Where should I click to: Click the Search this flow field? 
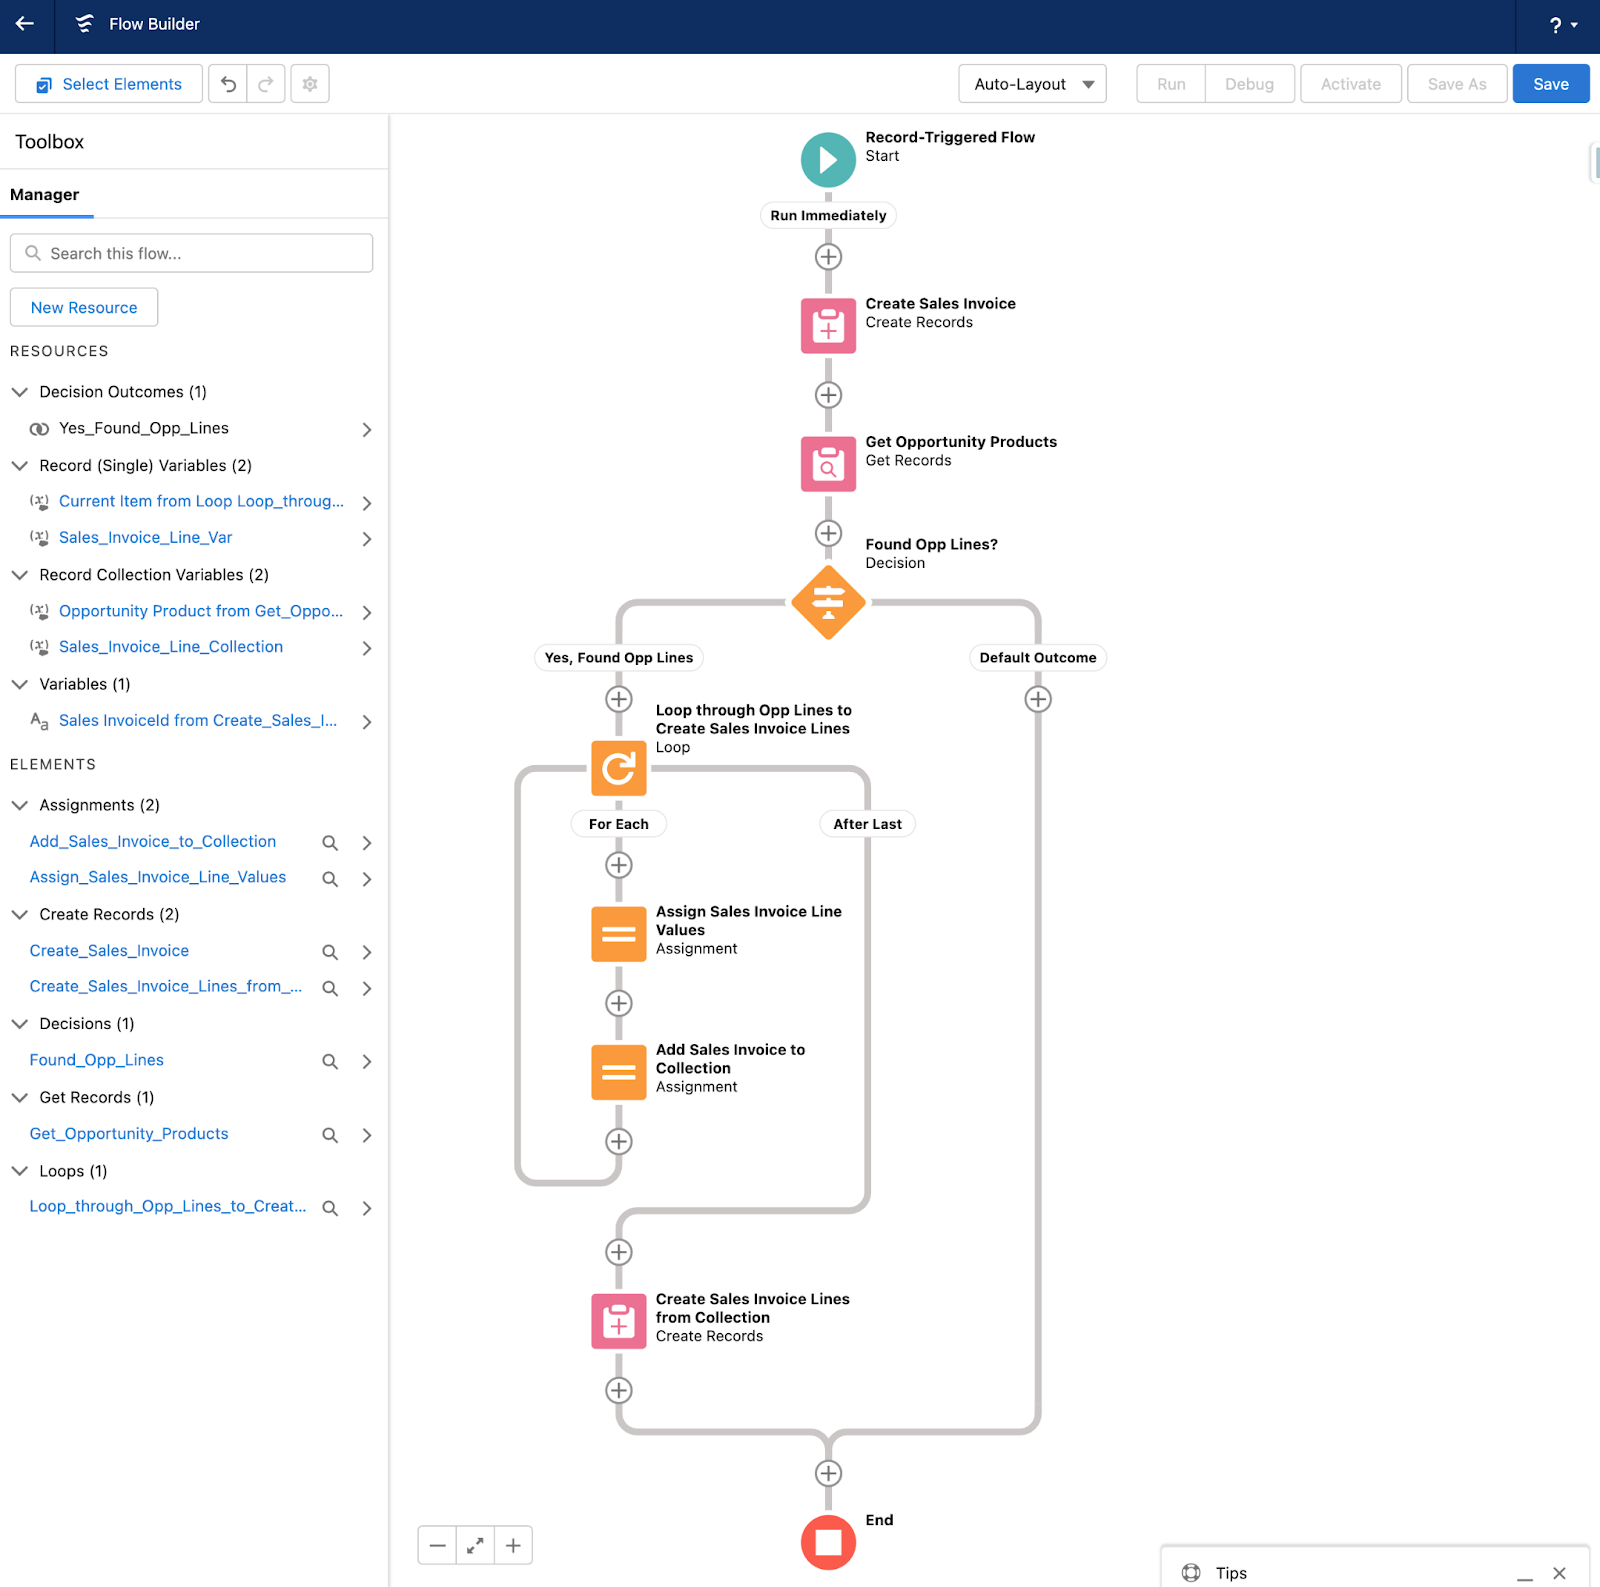click(191, 253)
